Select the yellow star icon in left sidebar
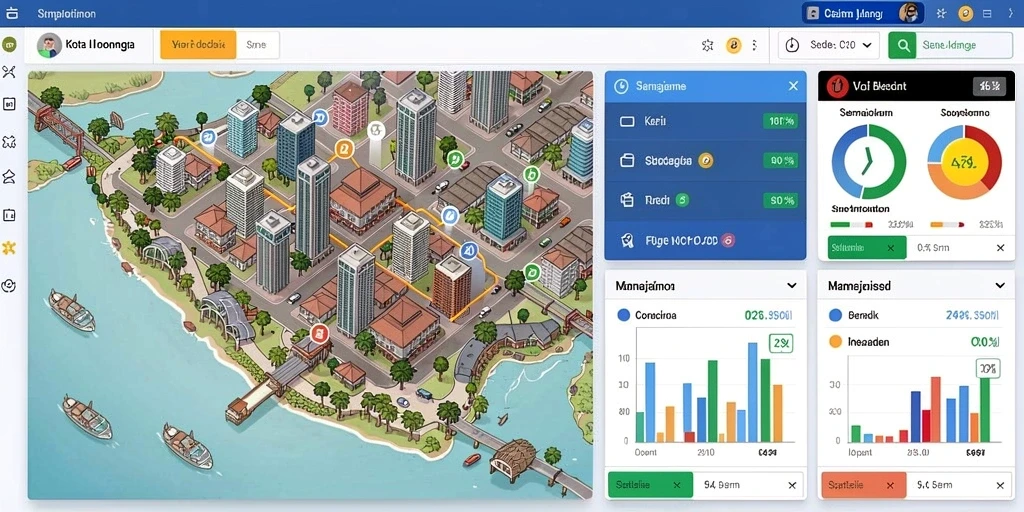The image size is (1024, 512). [9, 248]
